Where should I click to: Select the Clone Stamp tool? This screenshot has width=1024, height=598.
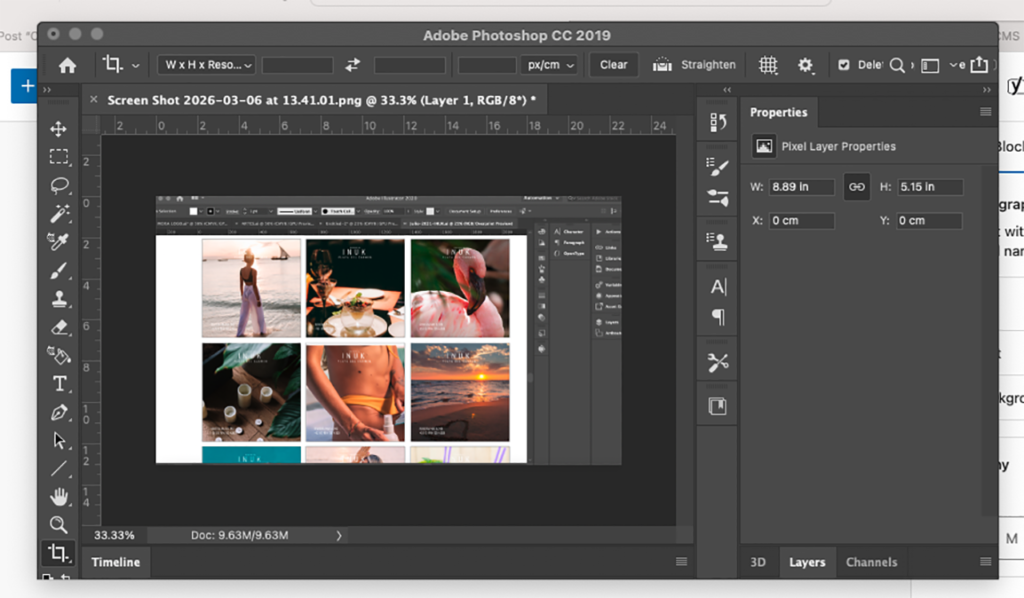click(x=59, y=299)
